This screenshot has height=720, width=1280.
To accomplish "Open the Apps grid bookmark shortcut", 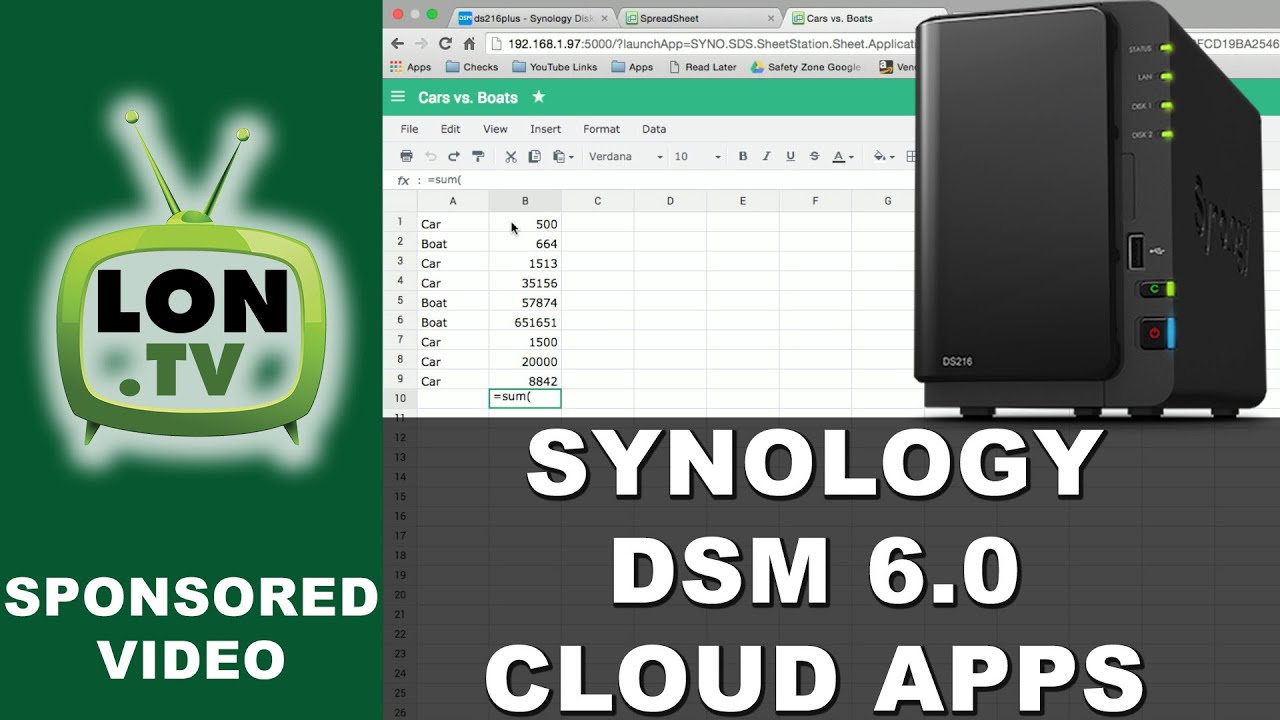I will click(x=411, y=67).
